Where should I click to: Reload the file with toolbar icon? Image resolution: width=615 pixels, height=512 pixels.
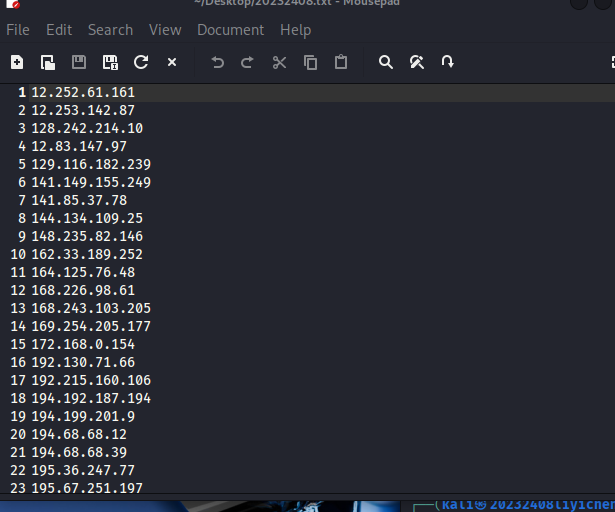tap(141, 62)
